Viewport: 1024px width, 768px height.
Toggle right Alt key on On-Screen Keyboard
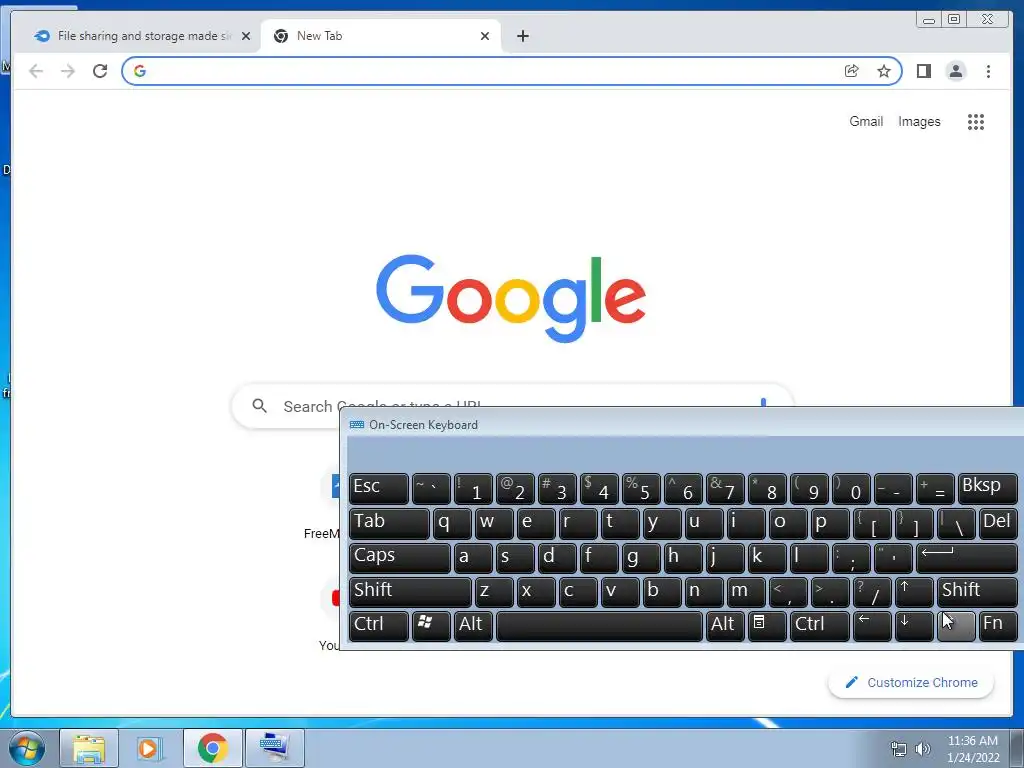(x=725, y=626)
